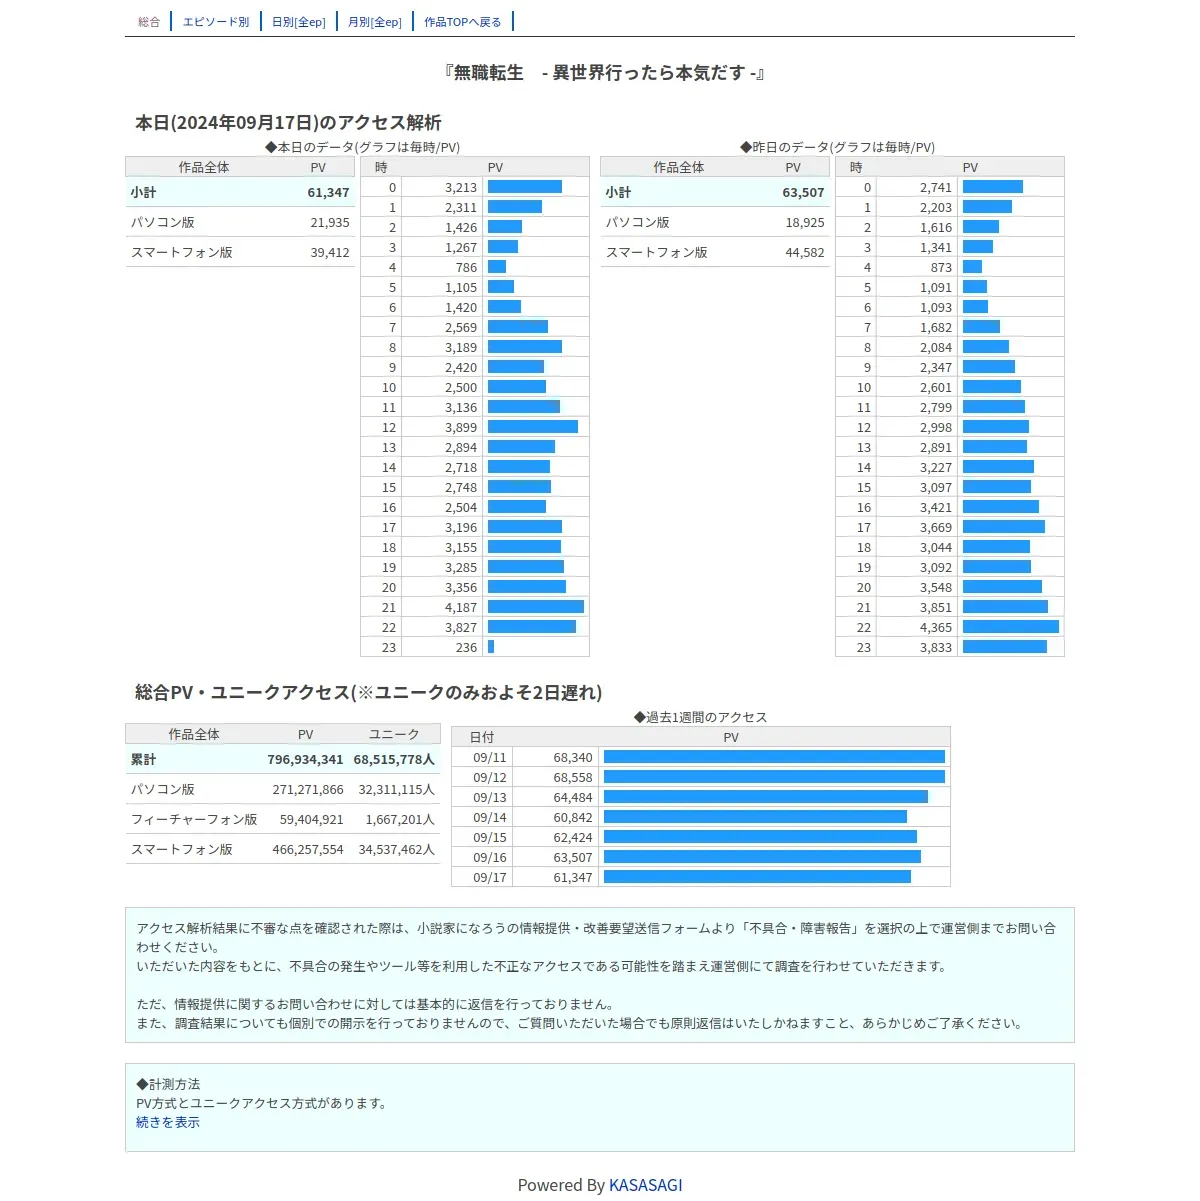Click the bar for yesterday's hour 22
Image resolution: width=1200 pixels, height=1201 pixels.
tap(1011, 627)
